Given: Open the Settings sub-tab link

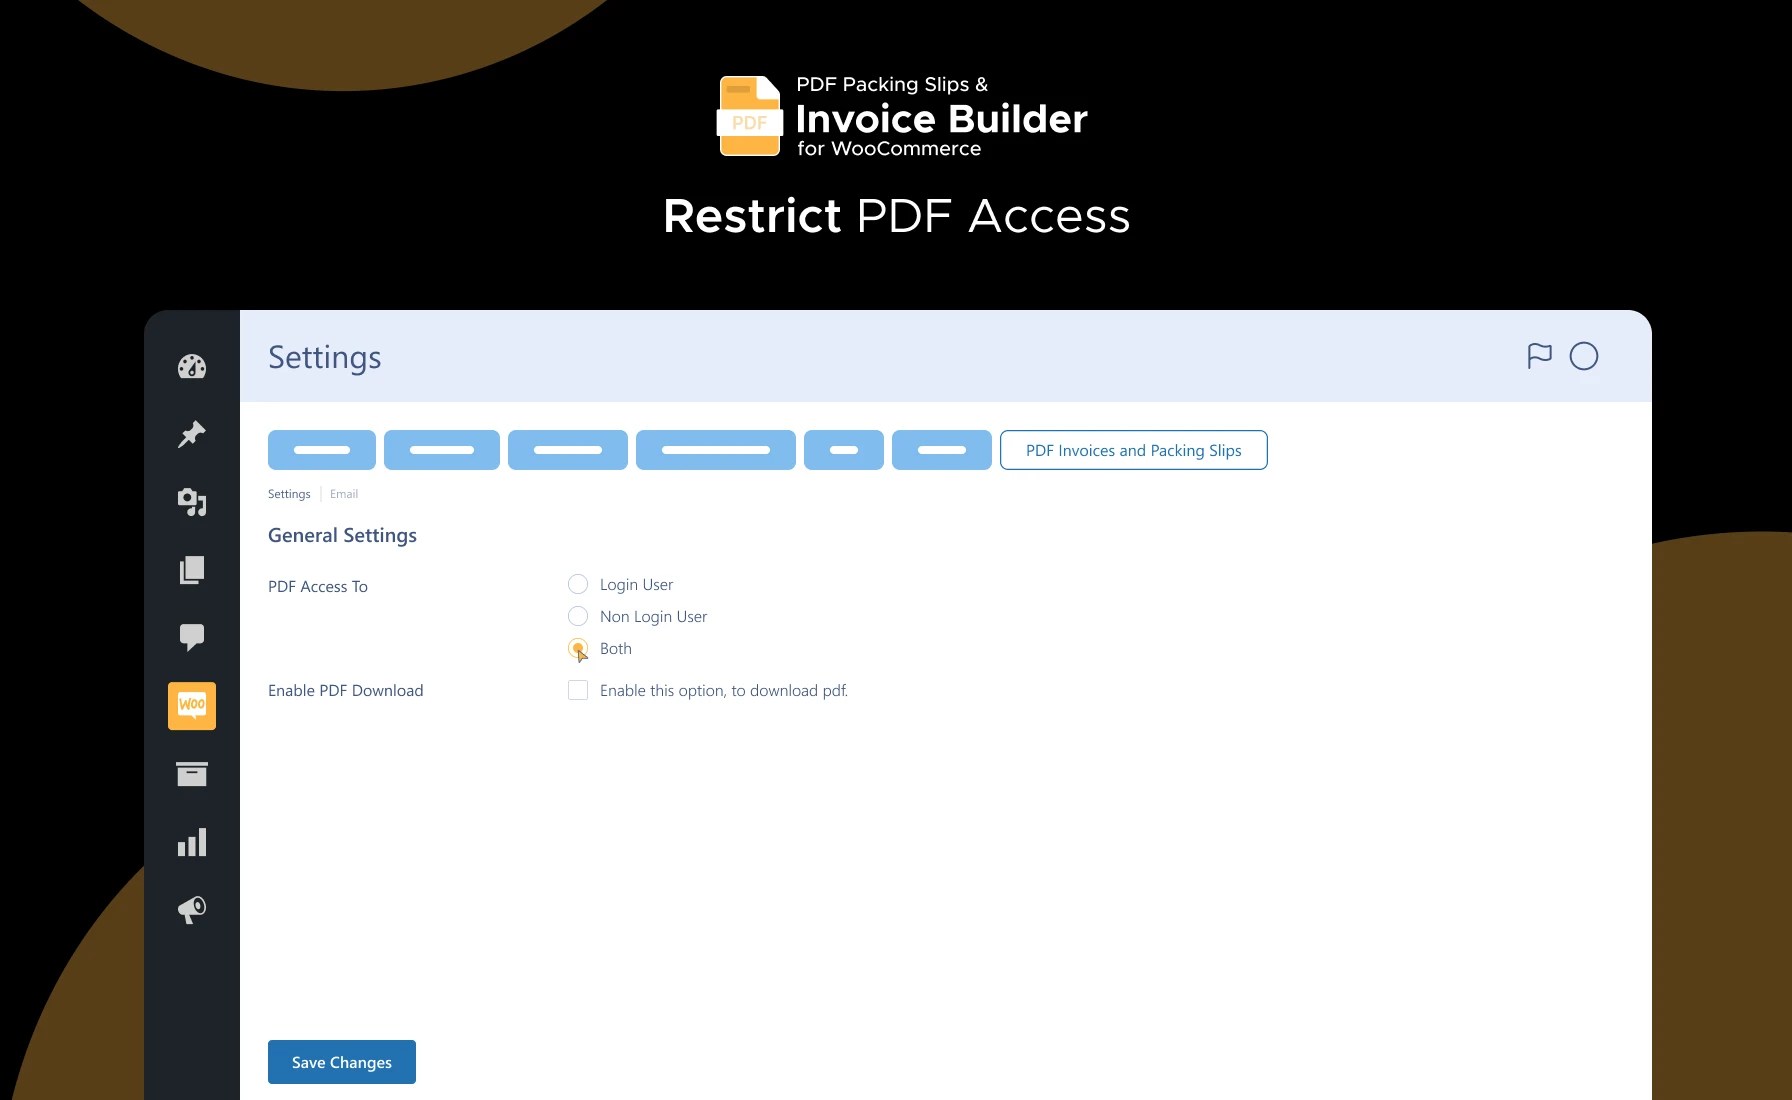Looking at the screenshot, I should 288,493.
